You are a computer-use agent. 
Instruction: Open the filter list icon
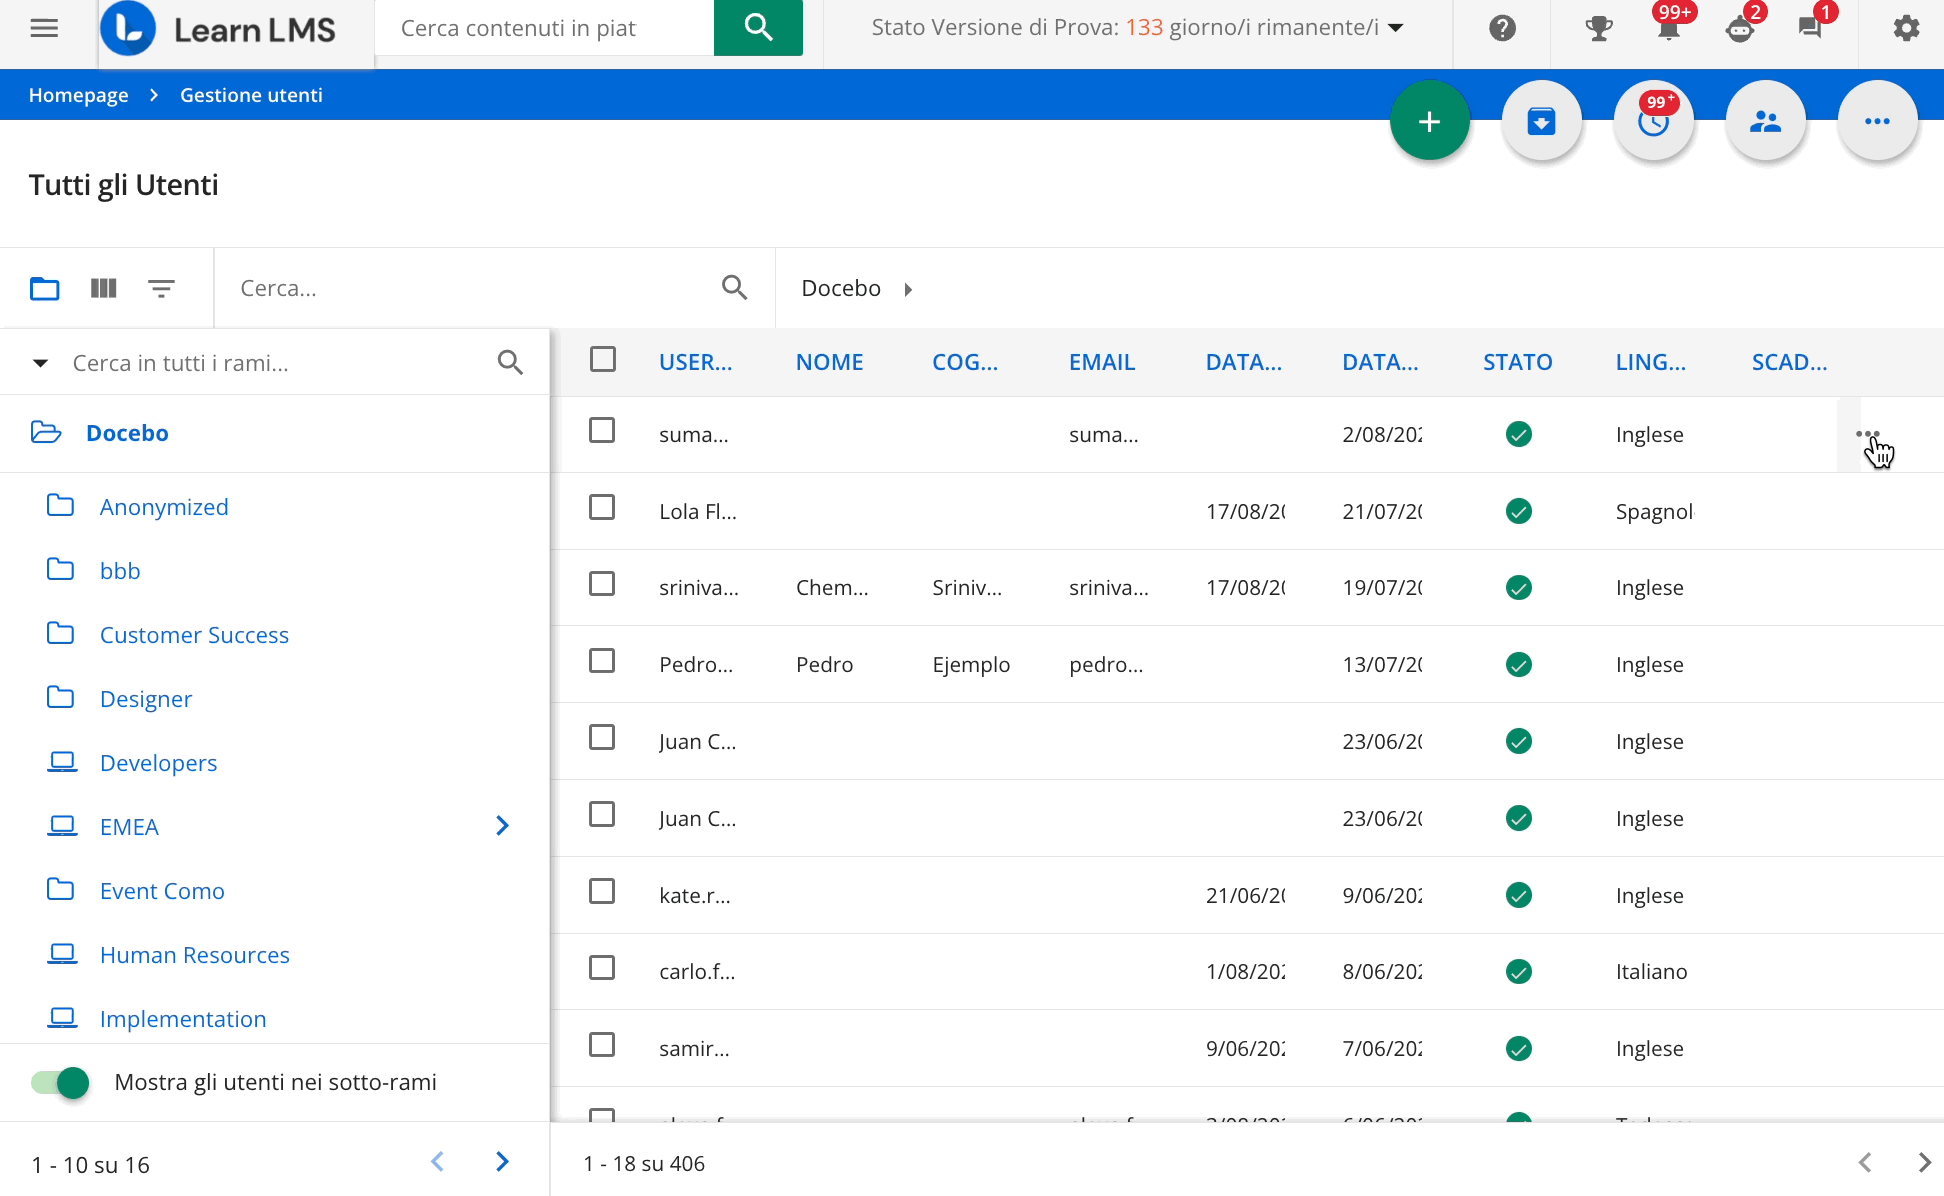point(161,288)
